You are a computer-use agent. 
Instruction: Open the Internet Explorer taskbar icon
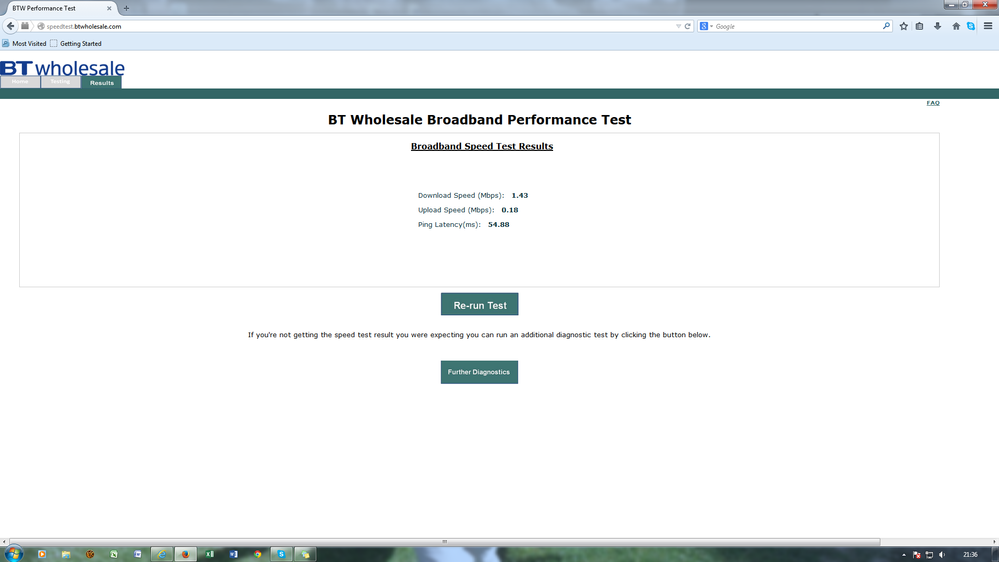click(x=161, y=554)
